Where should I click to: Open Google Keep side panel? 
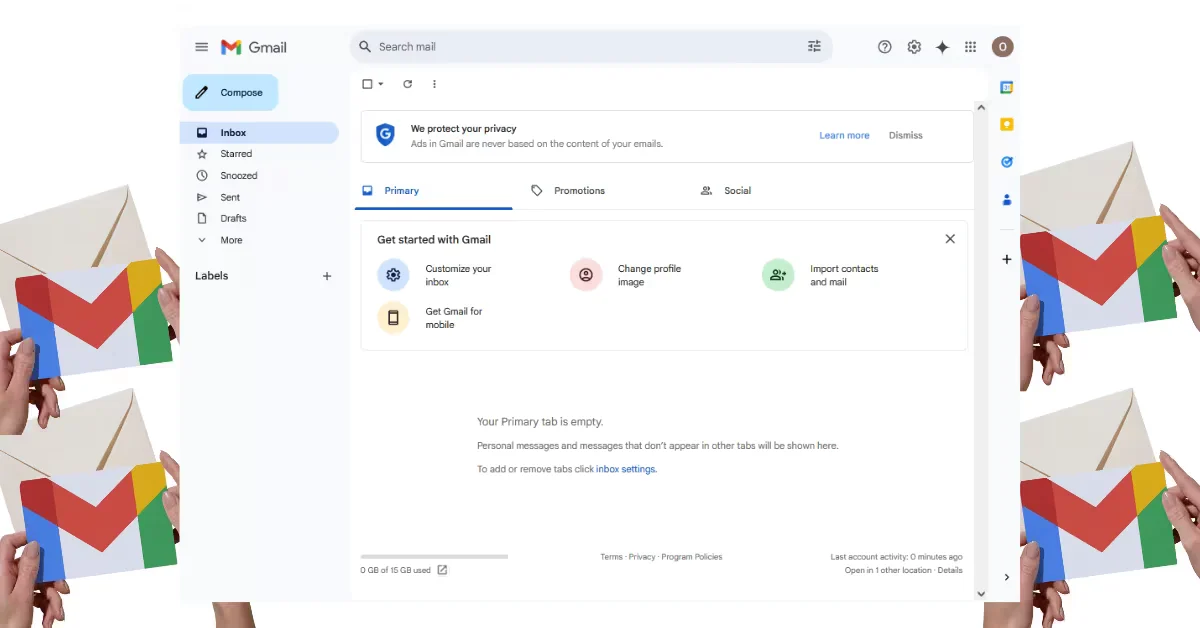click(1007, 124)
